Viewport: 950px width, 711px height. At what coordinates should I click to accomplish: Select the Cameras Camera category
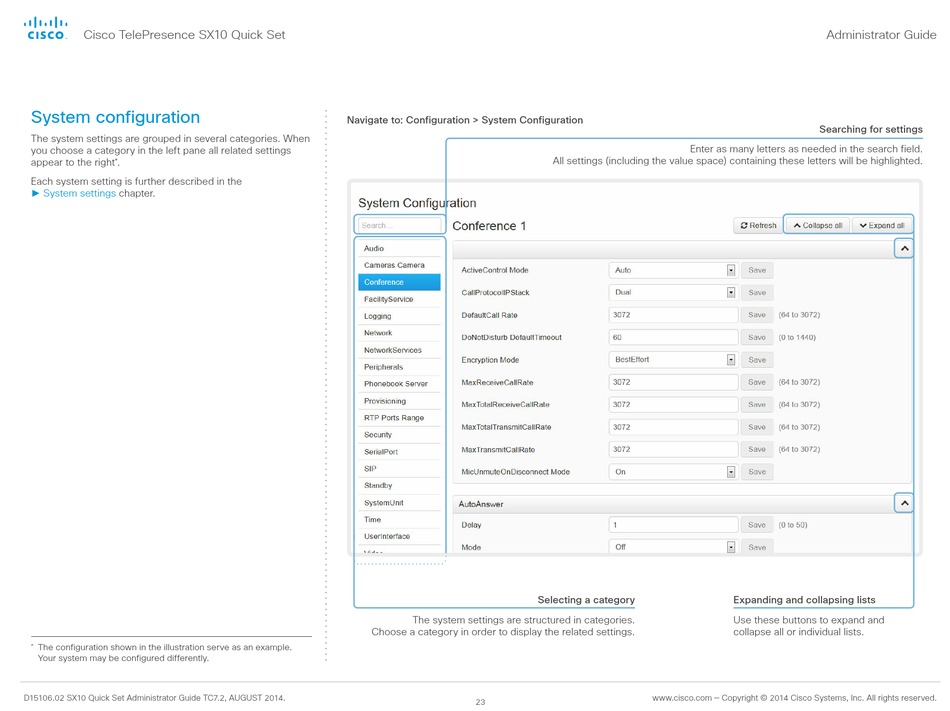[399, 265]
